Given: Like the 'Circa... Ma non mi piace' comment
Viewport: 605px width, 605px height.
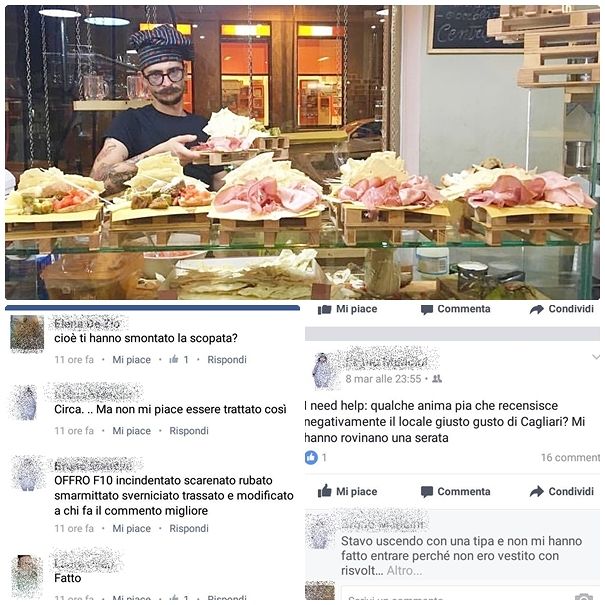Looking at the screenshot, I should [x=131, y=431].
